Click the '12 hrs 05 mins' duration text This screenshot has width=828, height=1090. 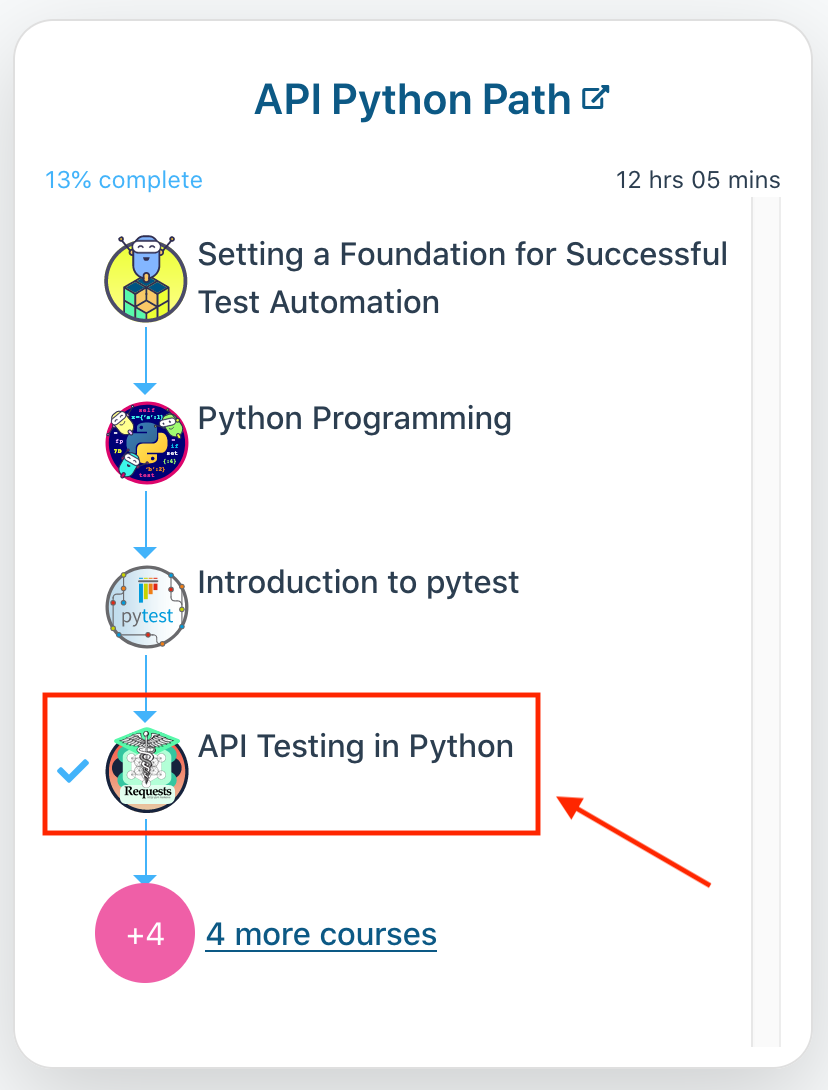click(x=698, y=180)
